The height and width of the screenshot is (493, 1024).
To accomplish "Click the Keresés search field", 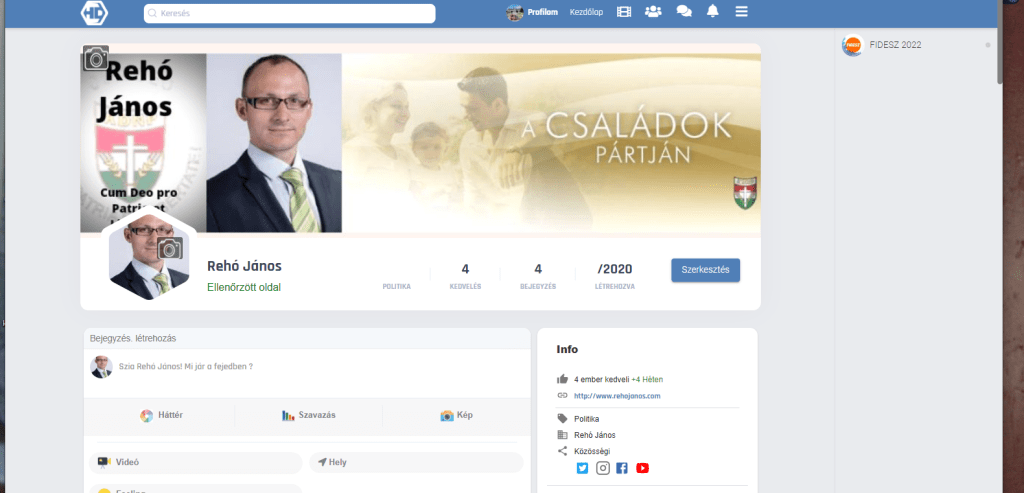I will pos(290,13).
